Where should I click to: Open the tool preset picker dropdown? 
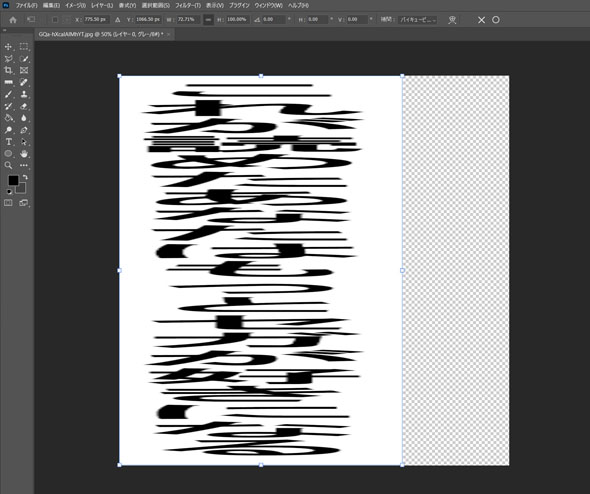[31, 20]
